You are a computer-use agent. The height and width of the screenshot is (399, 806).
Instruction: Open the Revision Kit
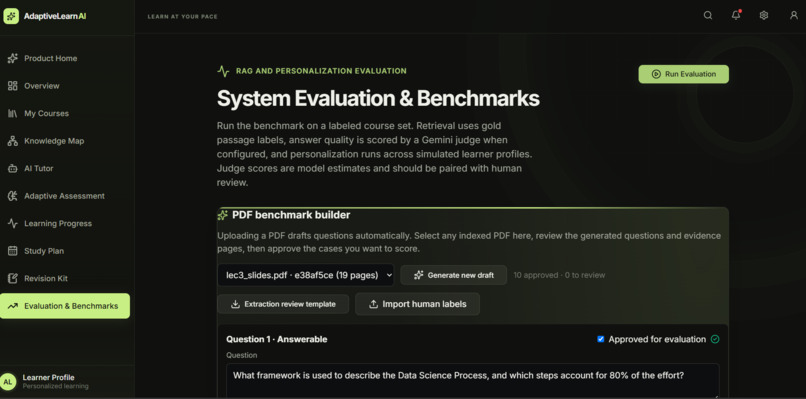click(65, 278)
